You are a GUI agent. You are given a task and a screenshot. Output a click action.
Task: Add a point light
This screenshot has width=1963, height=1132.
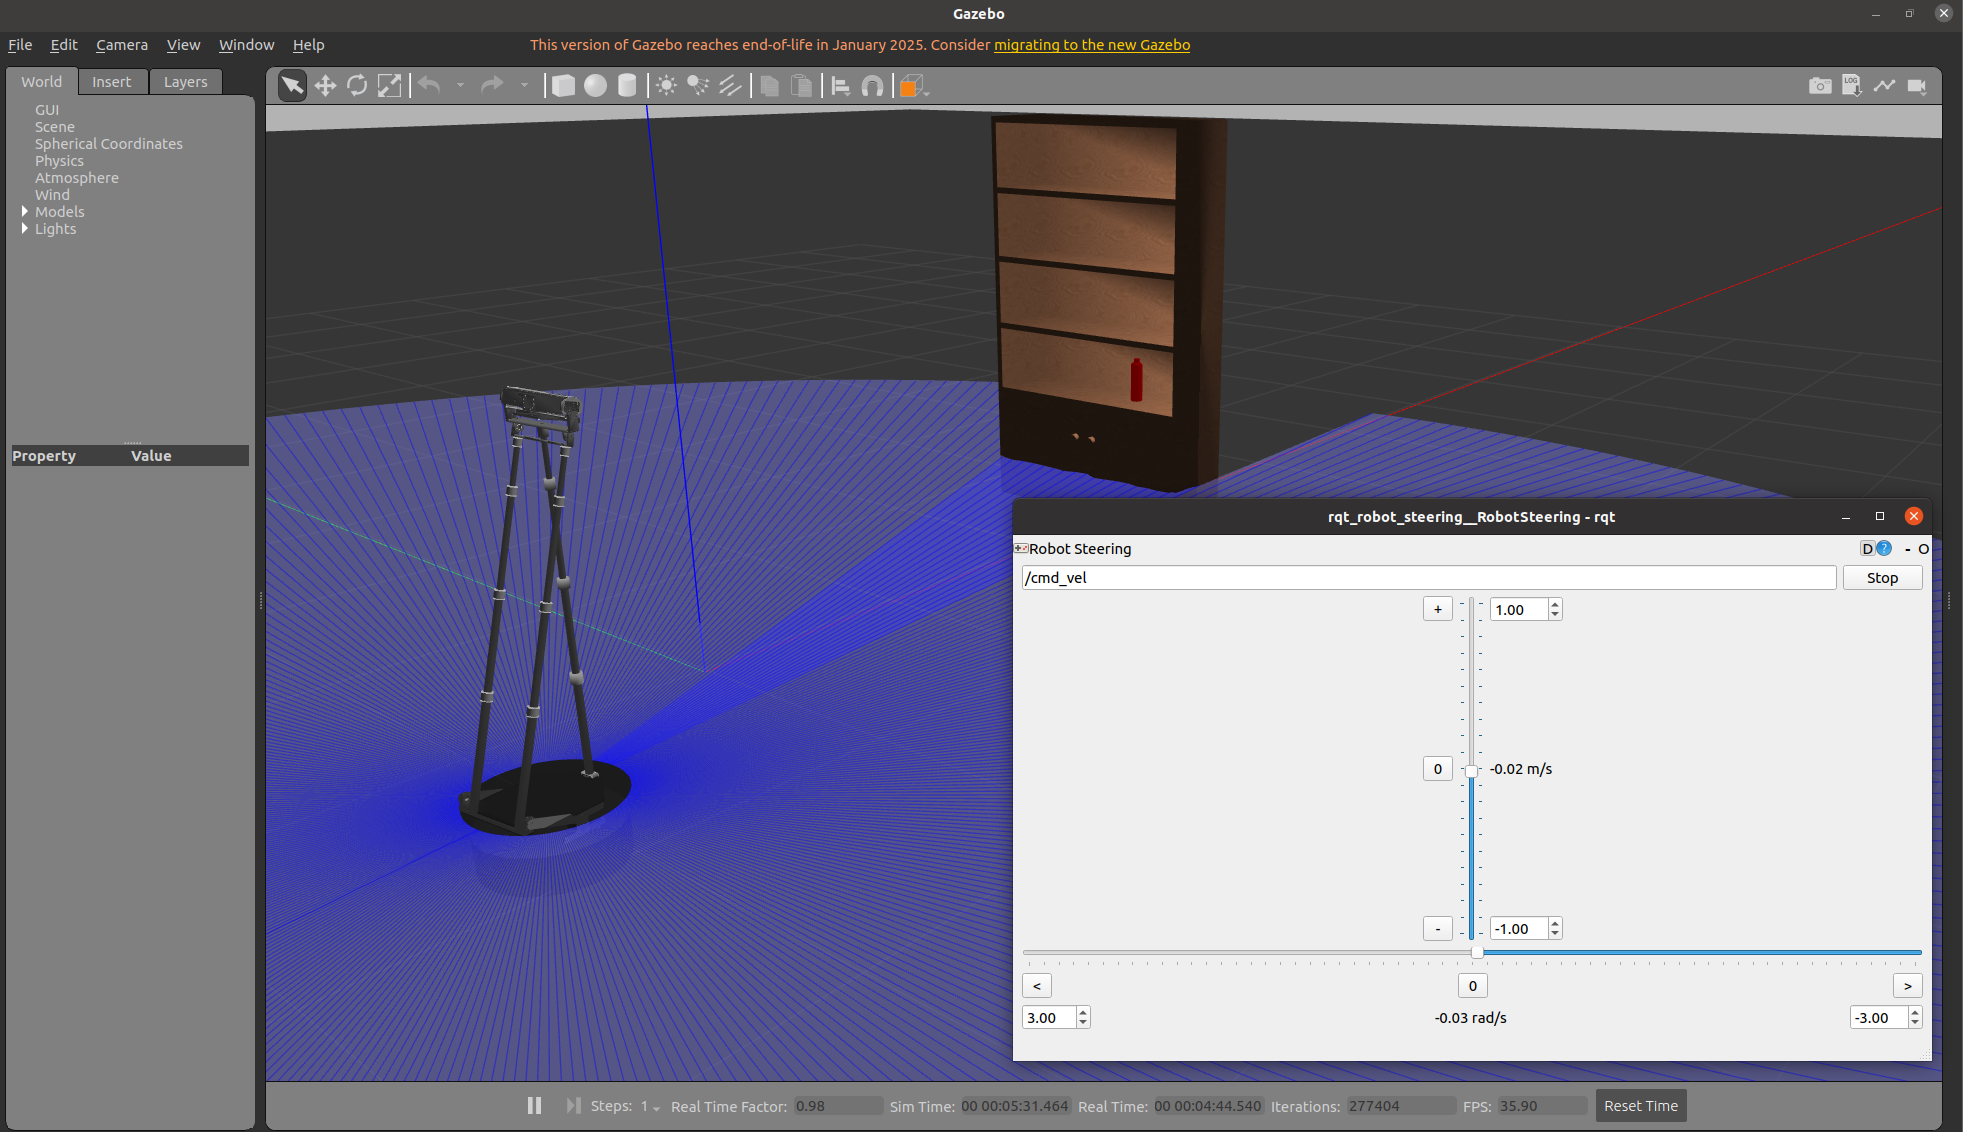pos(666,86)
